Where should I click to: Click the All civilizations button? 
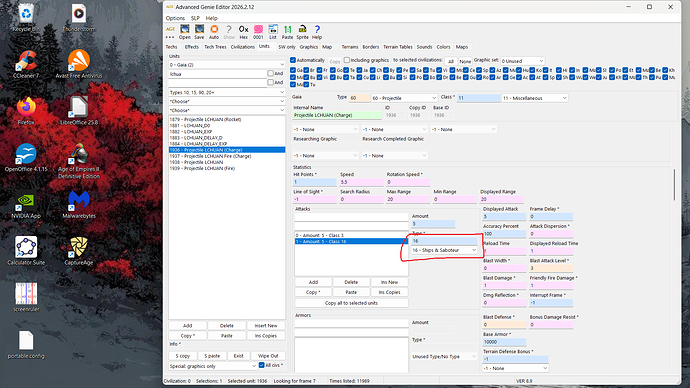point(451,61)
